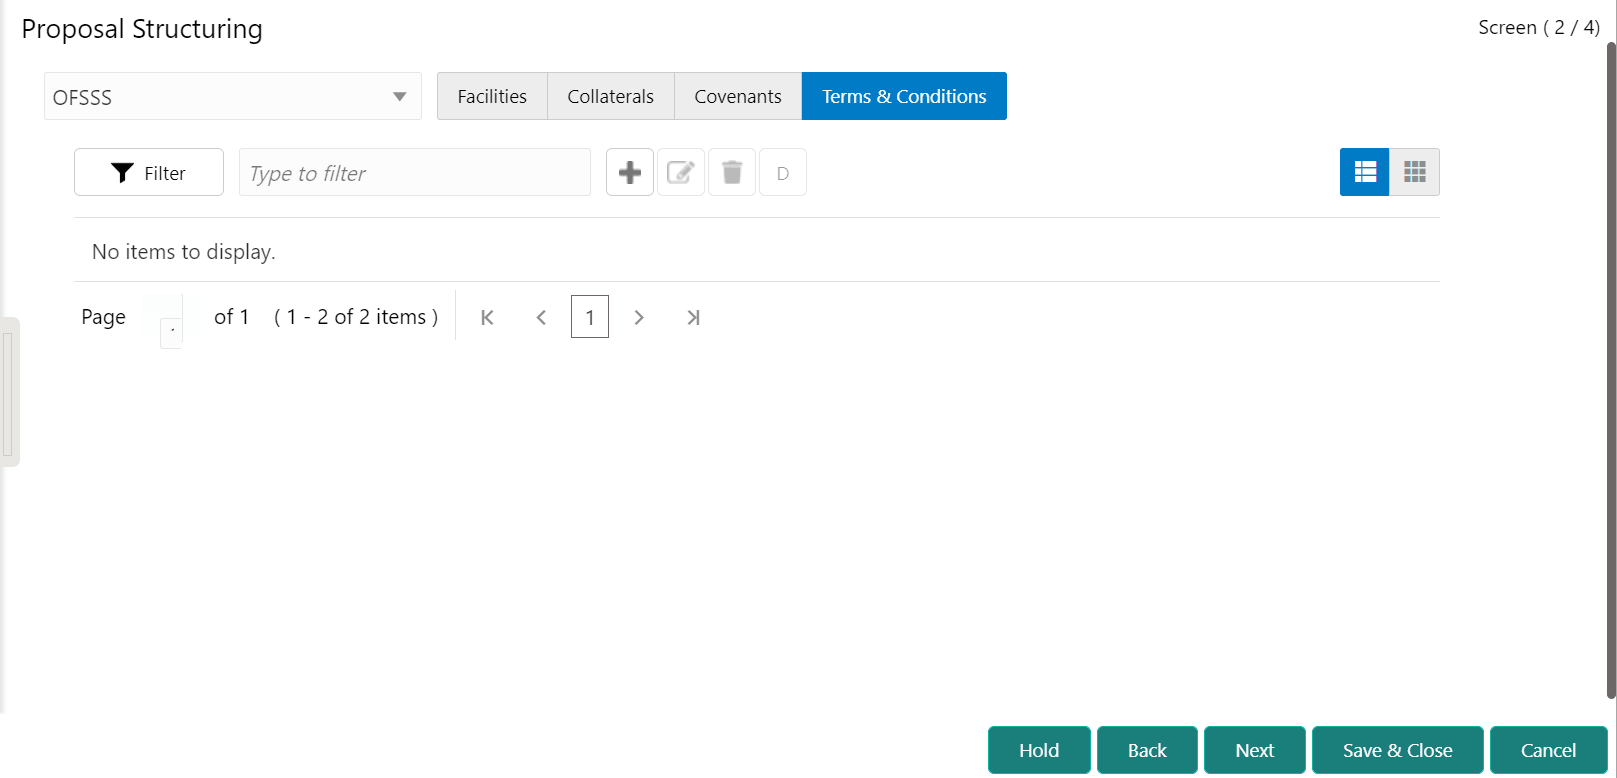This screenshot has width=1617, height=778.
Task: Expand the left side panel handle
Action: (9, 392)
